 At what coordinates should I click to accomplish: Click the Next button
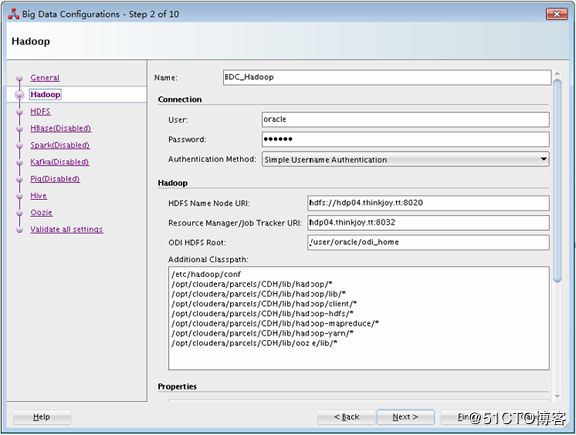tap(406, 417)
